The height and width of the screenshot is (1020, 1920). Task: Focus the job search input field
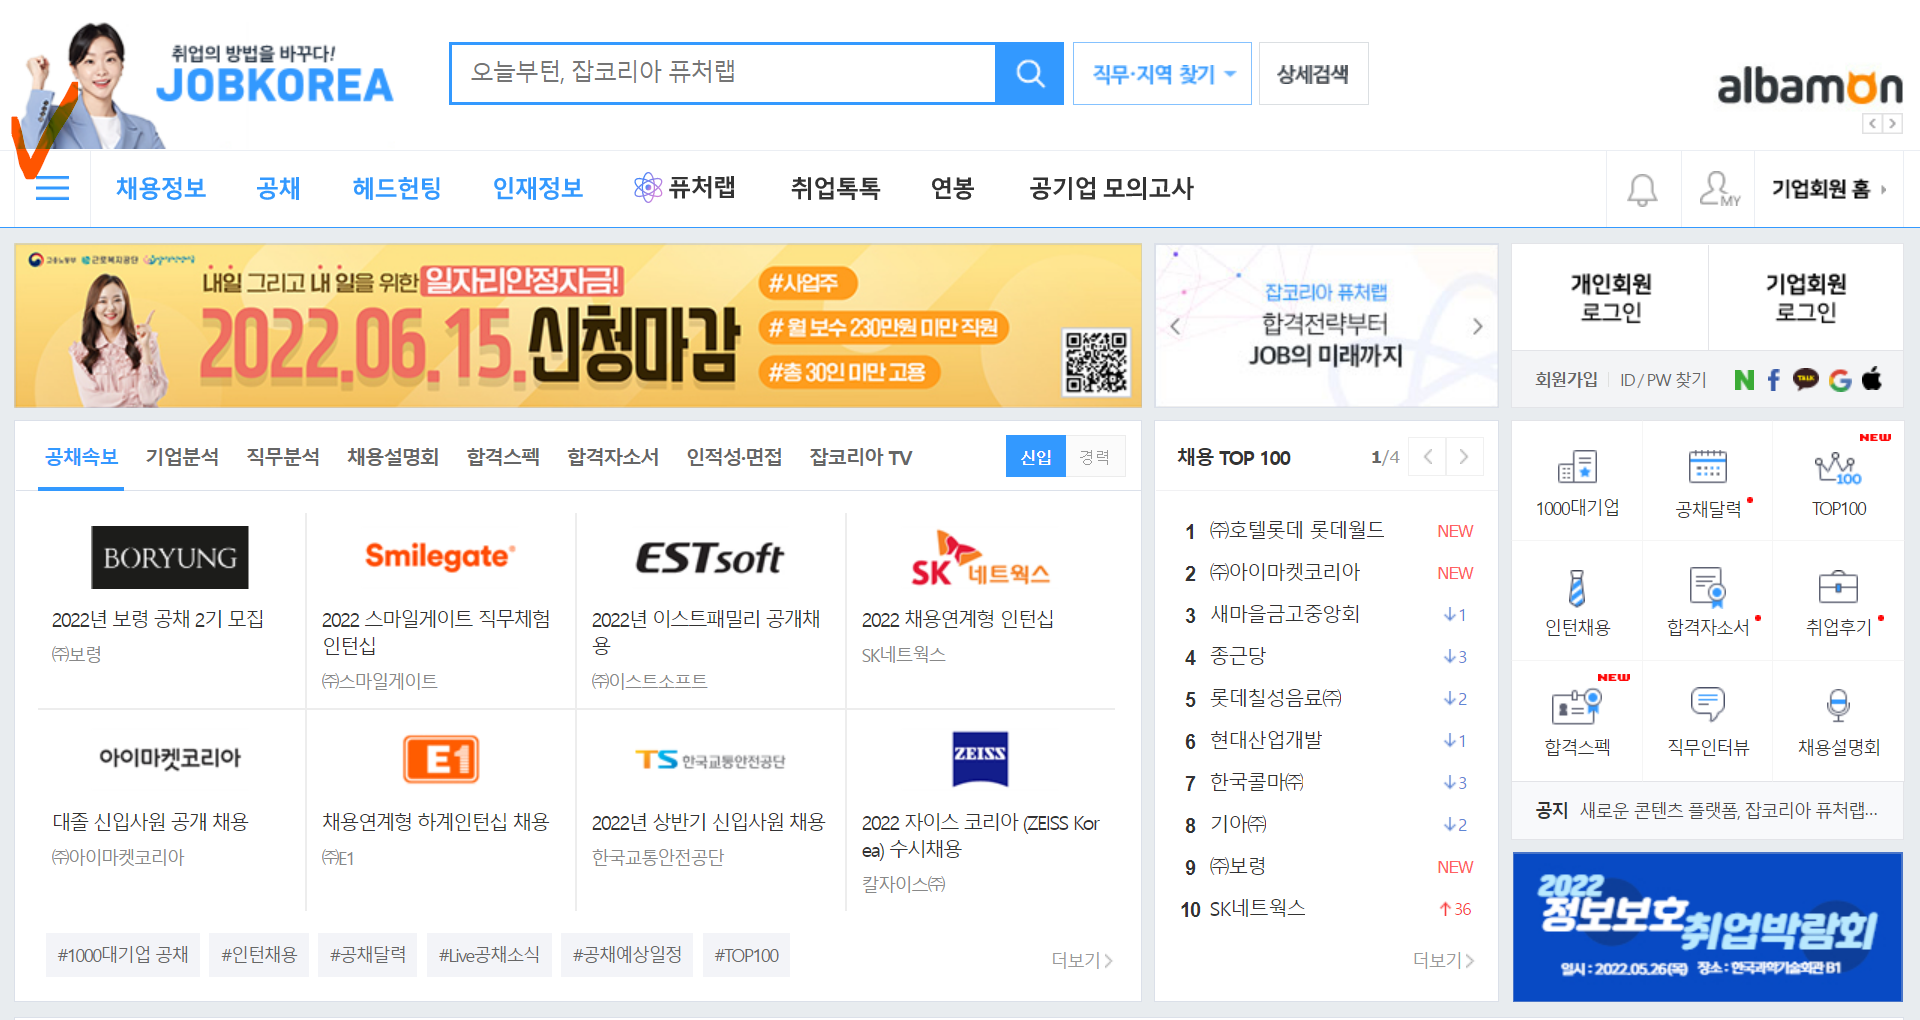click(723, 73)
